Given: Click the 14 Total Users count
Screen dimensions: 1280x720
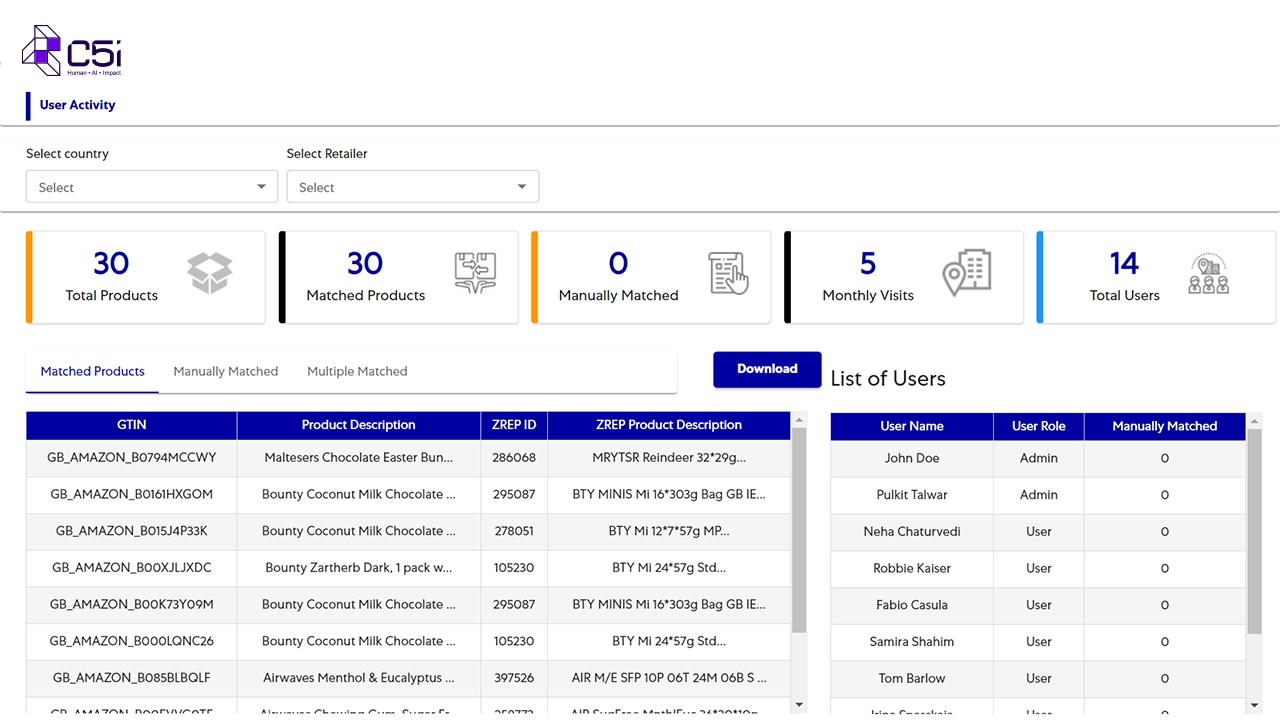Looking at the screenshot, I should (x=1124, y=264).
